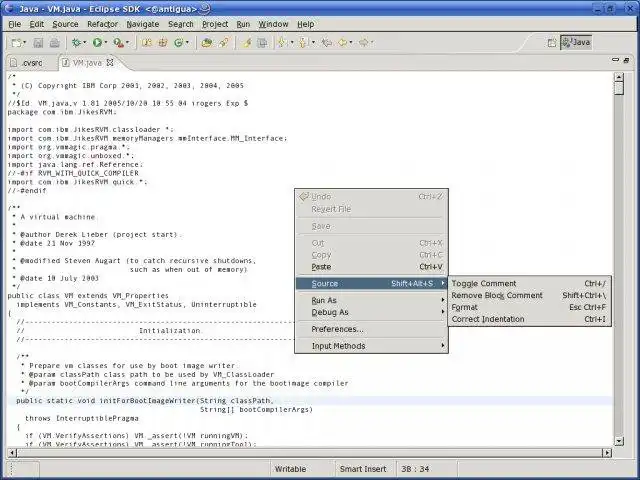Expand the Run As submenu
The image size is (640, 480).
371,300
